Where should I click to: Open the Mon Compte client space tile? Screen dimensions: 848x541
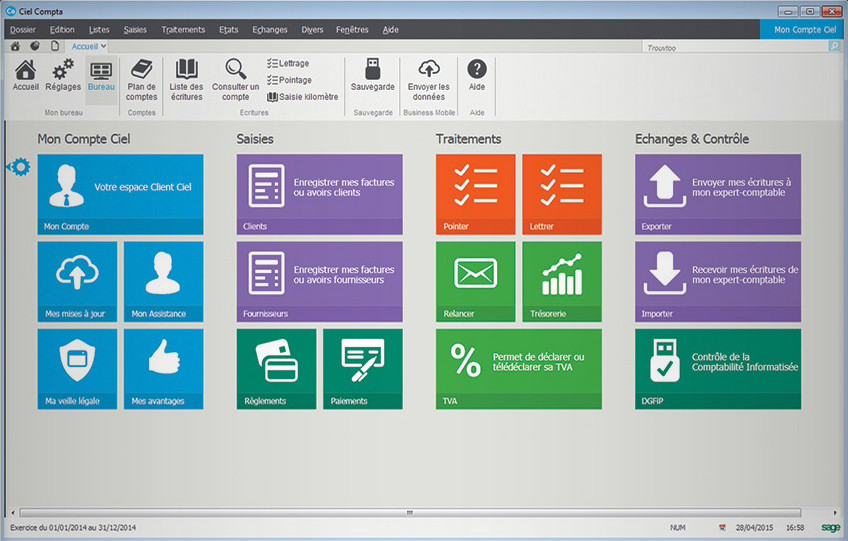click(x=121, y=194)
